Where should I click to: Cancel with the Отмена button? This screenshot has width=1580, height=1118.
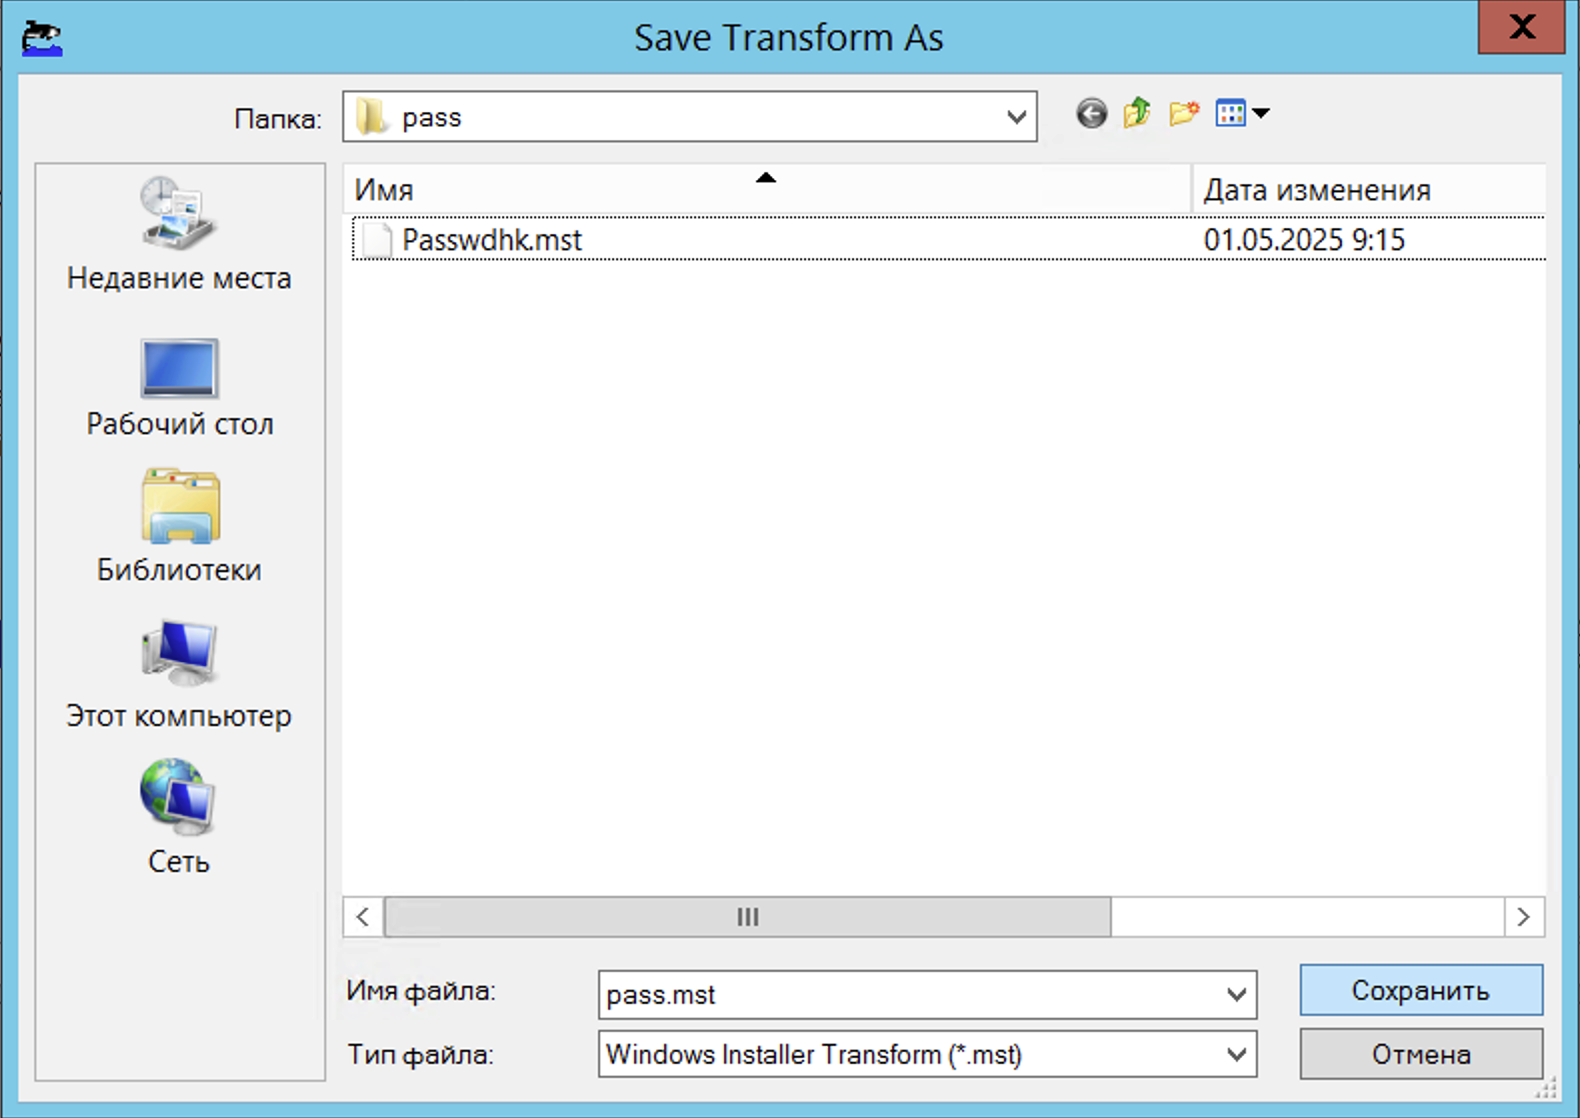click(1421, 1054)
